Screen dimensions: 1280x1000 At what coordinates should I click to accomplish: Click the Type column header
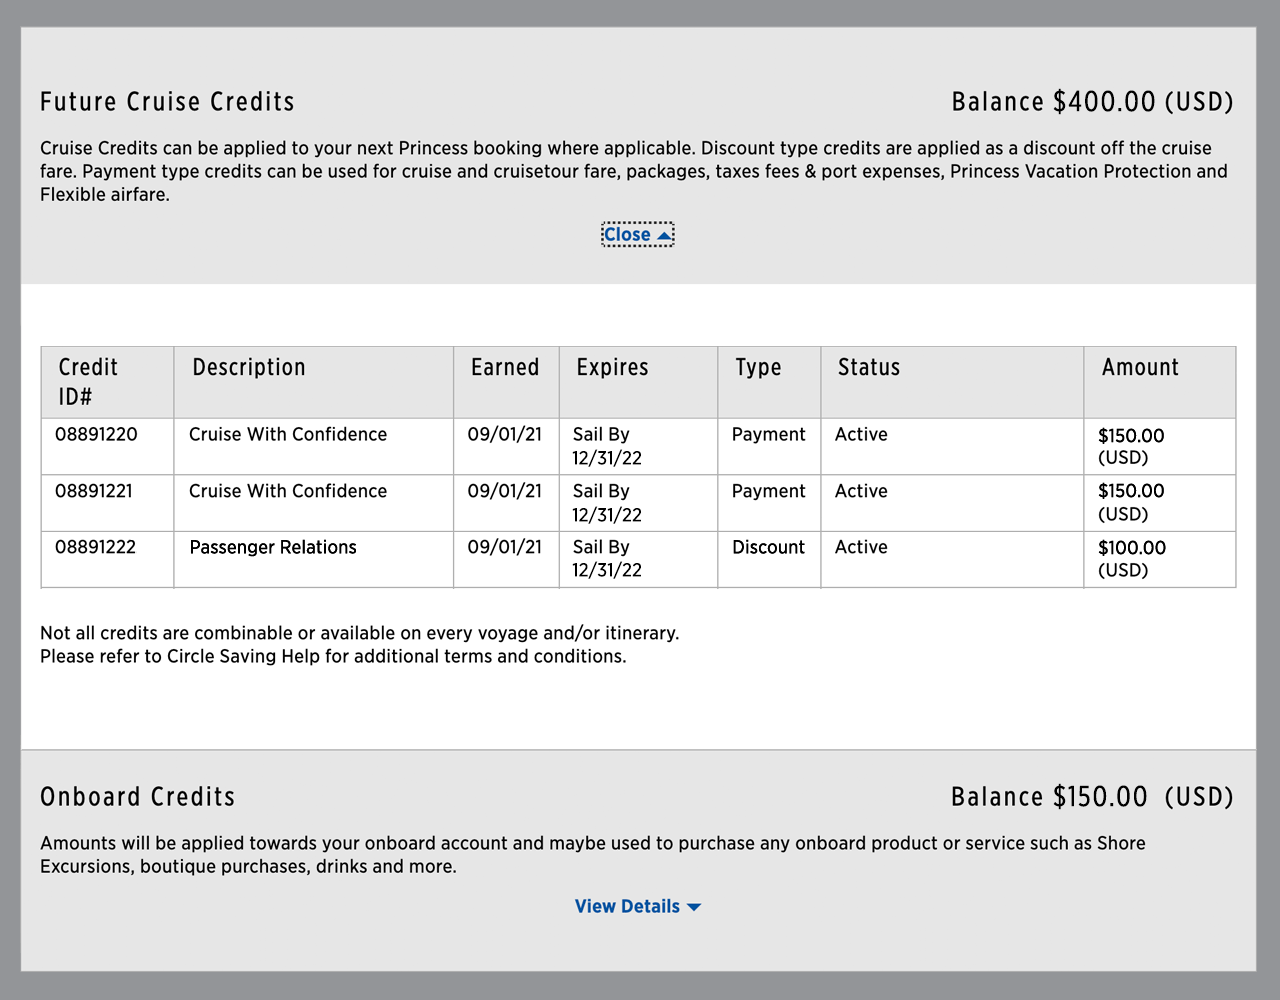(758, 367)
